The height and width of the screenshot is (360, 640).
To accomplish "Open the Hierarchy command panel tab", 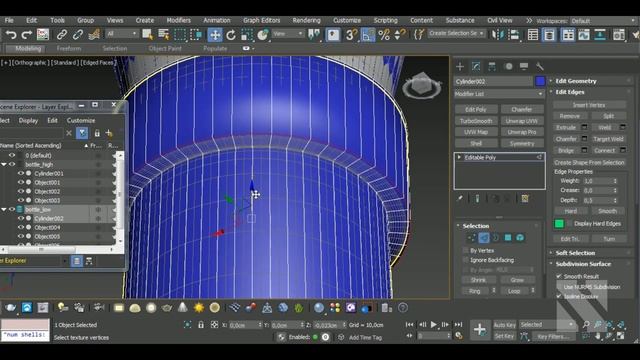I will pyautogui.click(x=492, y=66).
